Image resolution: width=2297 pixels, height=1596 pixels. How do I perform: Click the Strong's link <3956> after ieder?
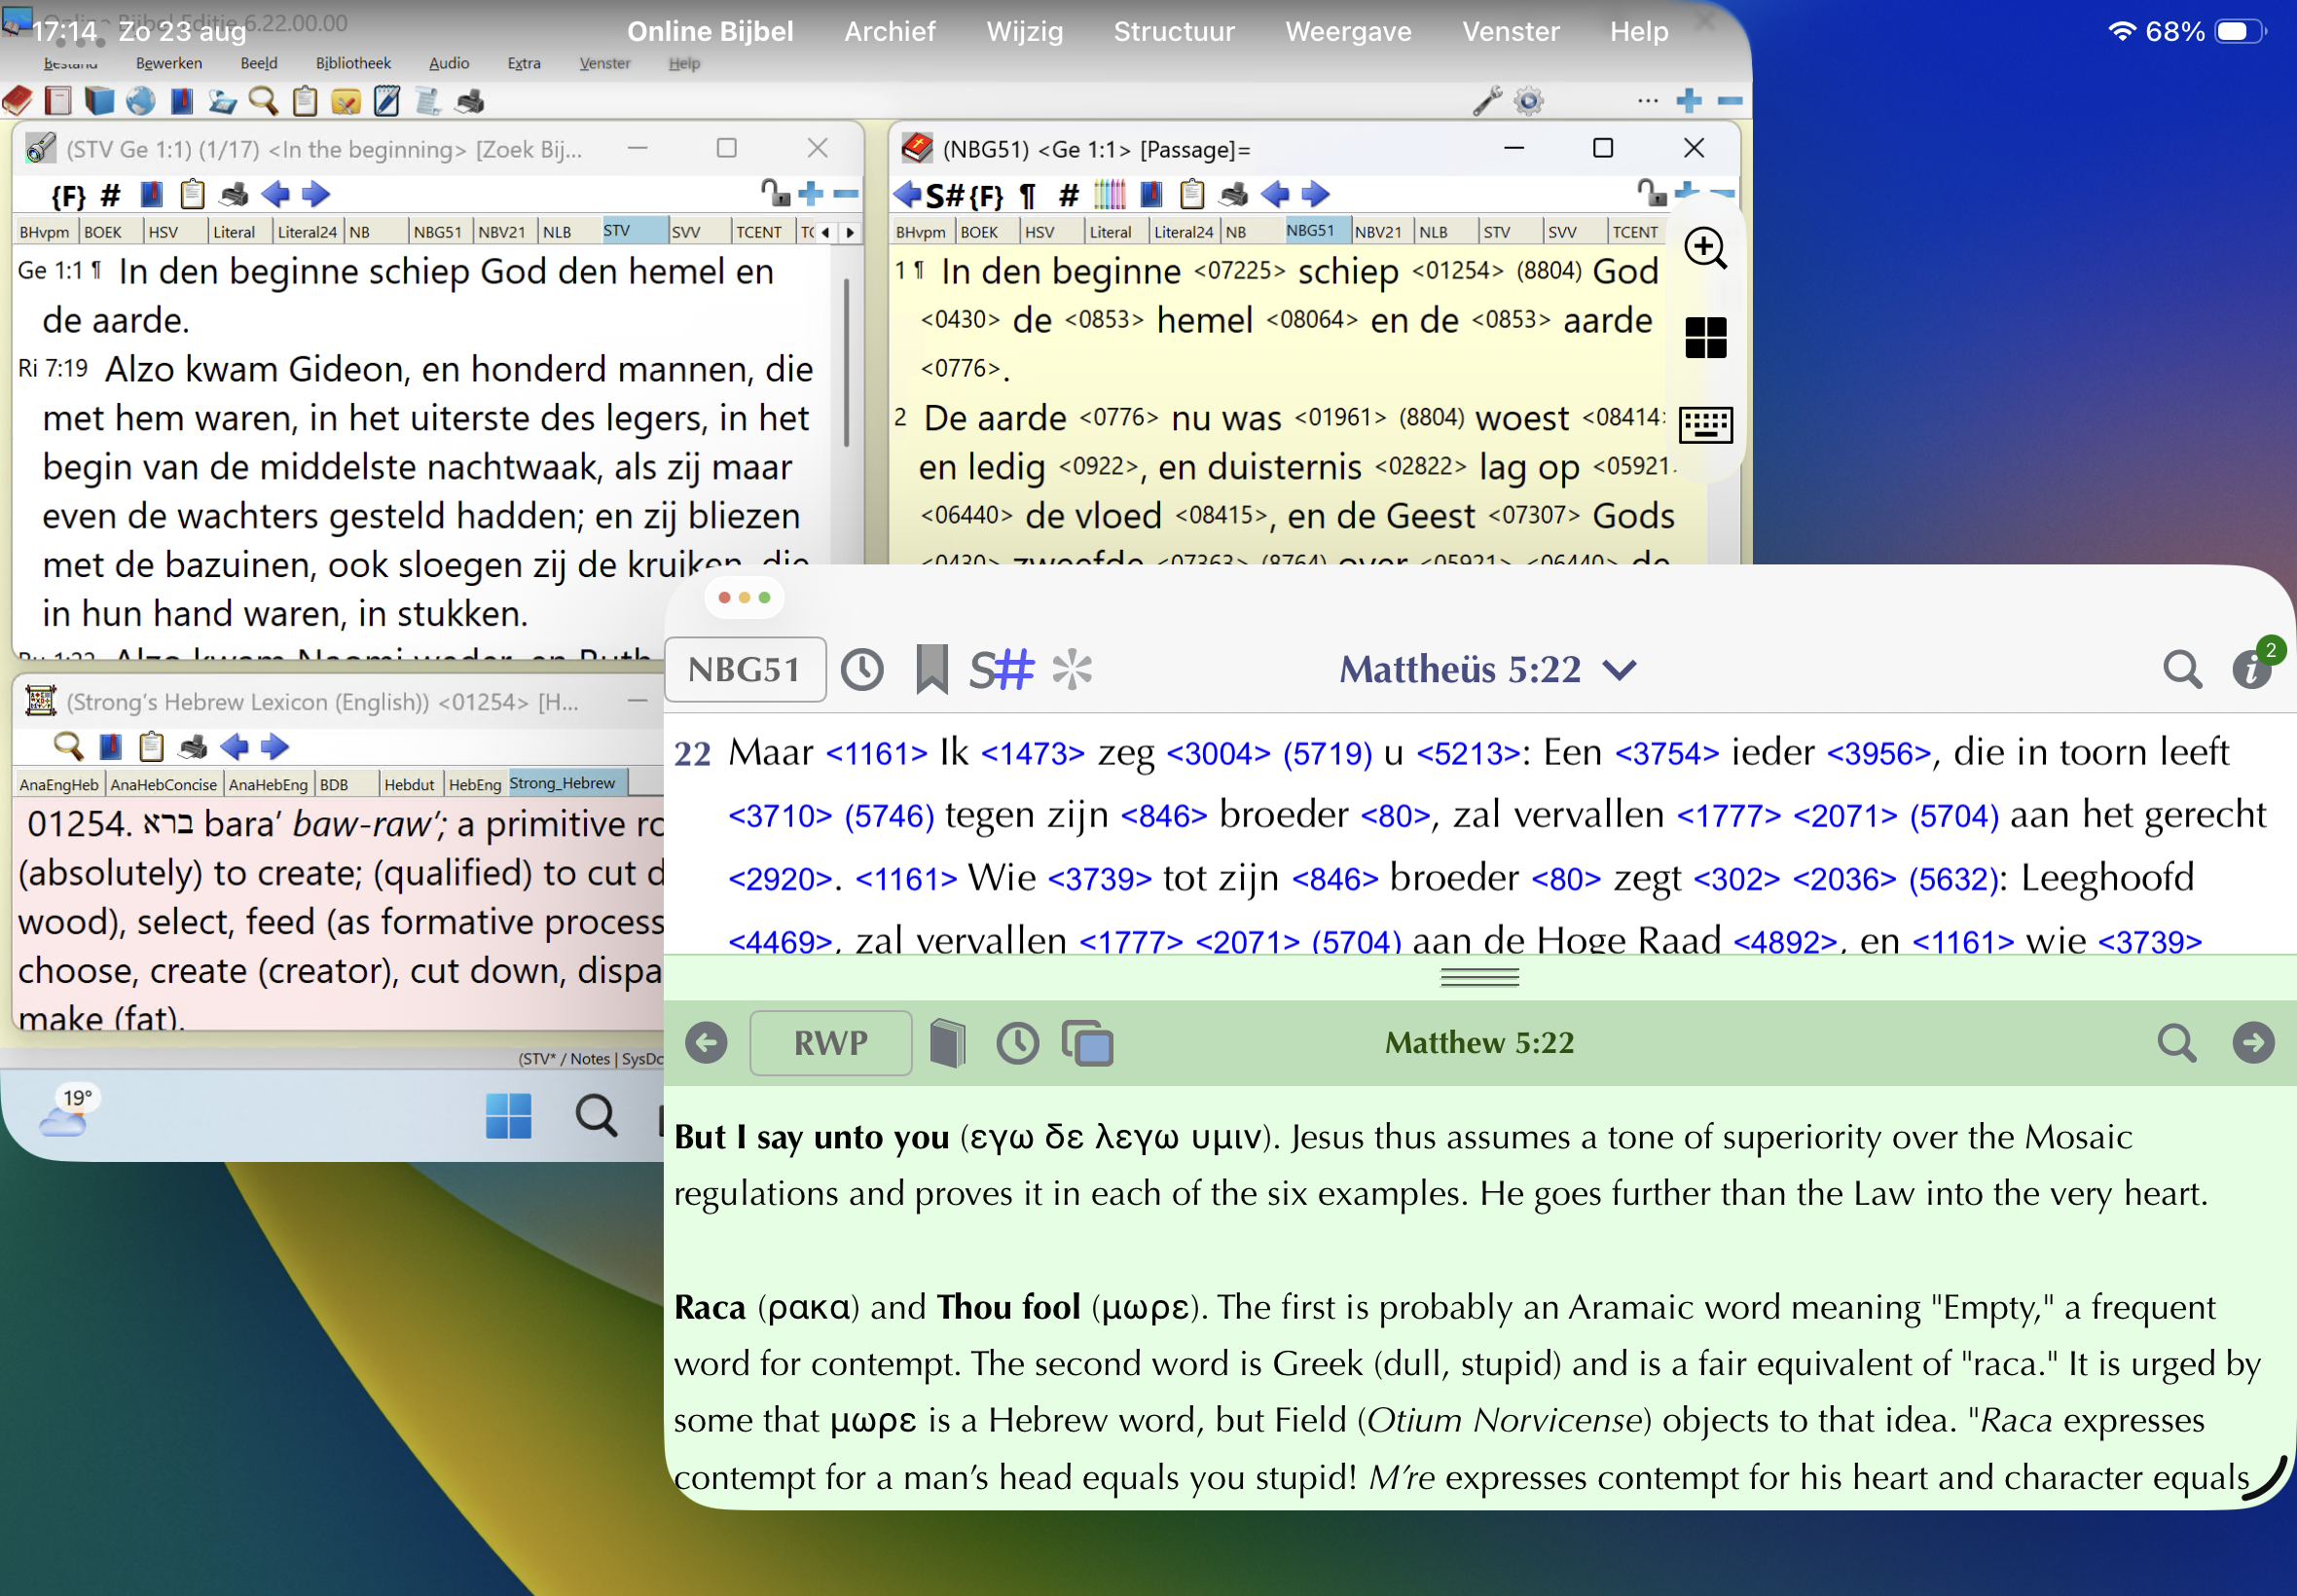(x=1878, y=753)
